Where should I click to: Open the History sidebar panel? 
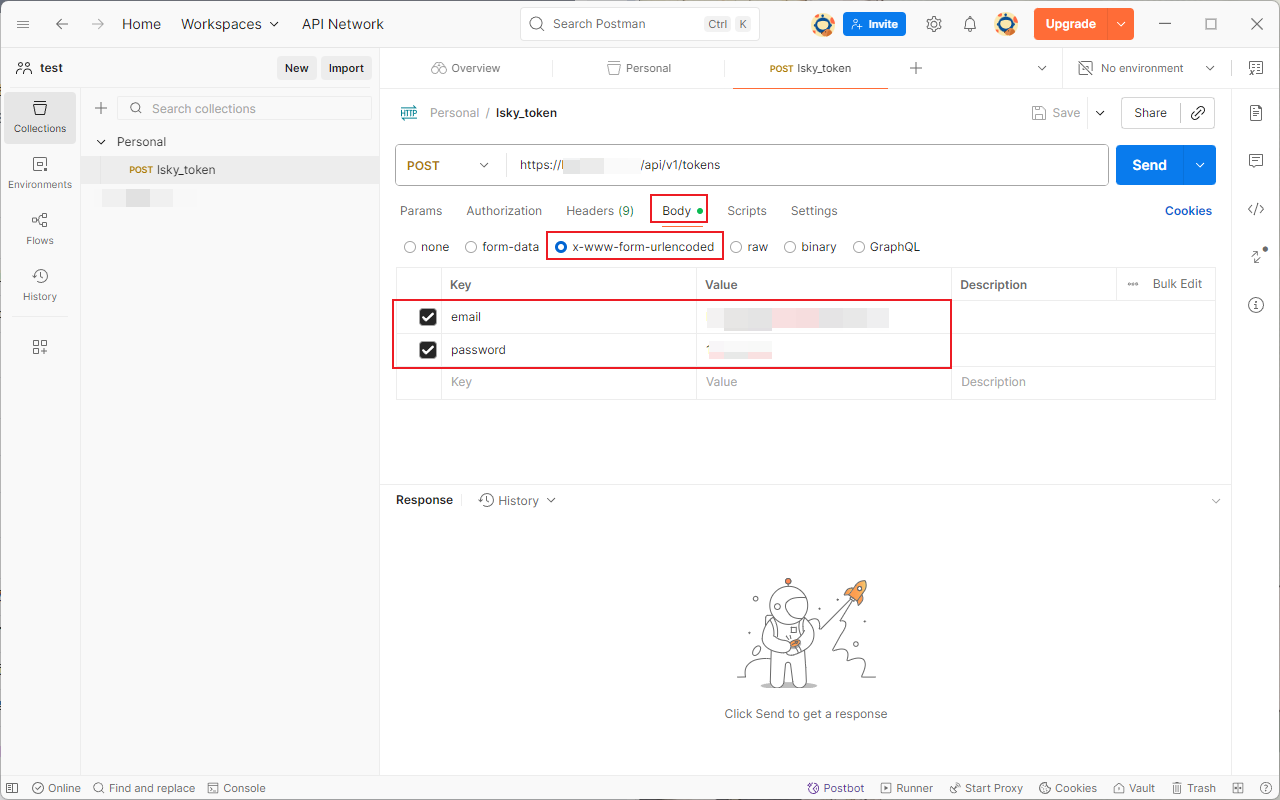click(x=40, y=285)
